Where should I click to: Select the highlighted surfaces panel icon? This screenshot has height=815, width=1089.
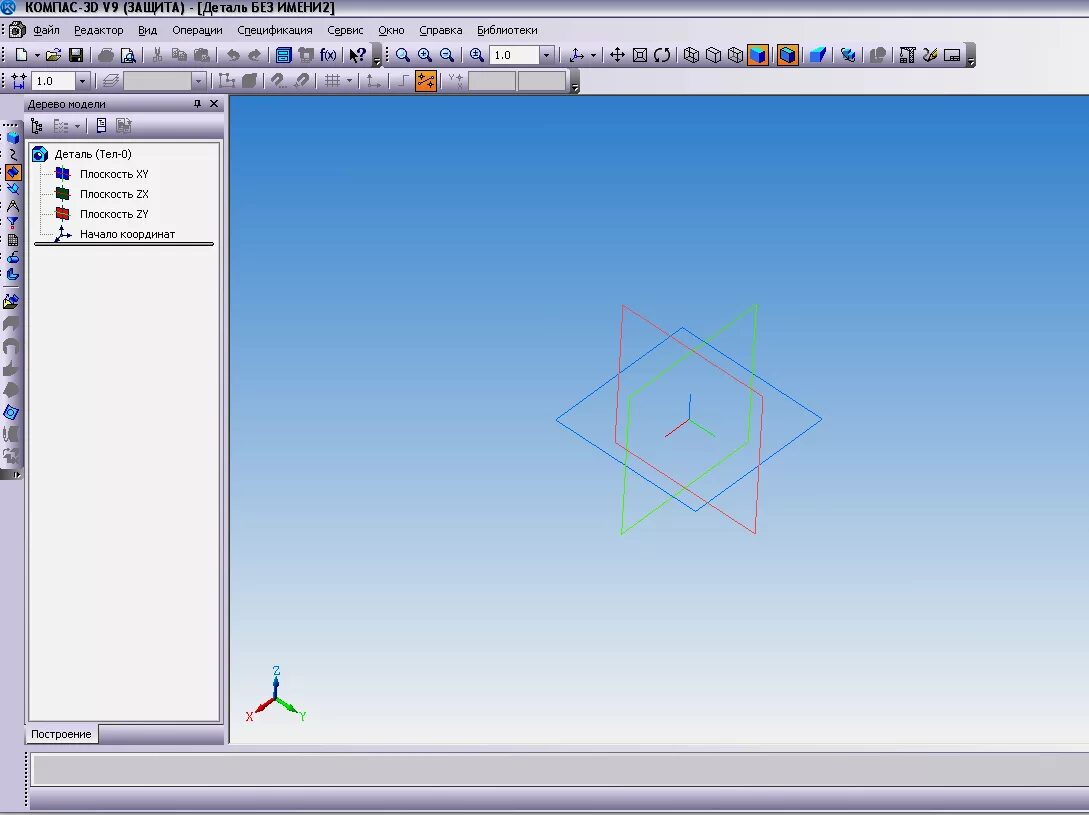13,172
